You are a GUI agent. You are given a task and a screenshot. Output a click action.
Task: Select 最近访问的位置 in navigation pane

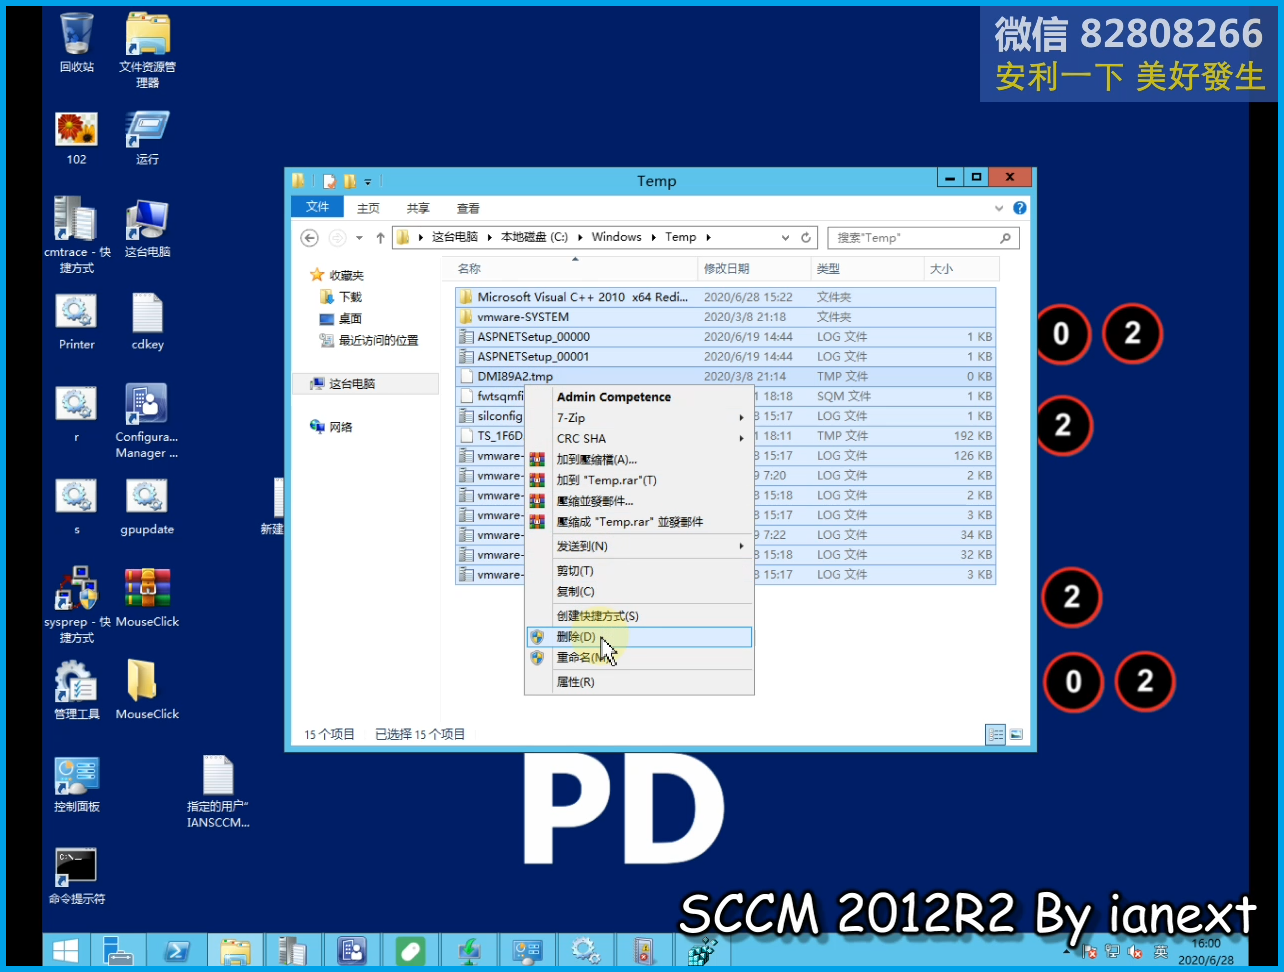pyautogui.click(x=368, y=340)
